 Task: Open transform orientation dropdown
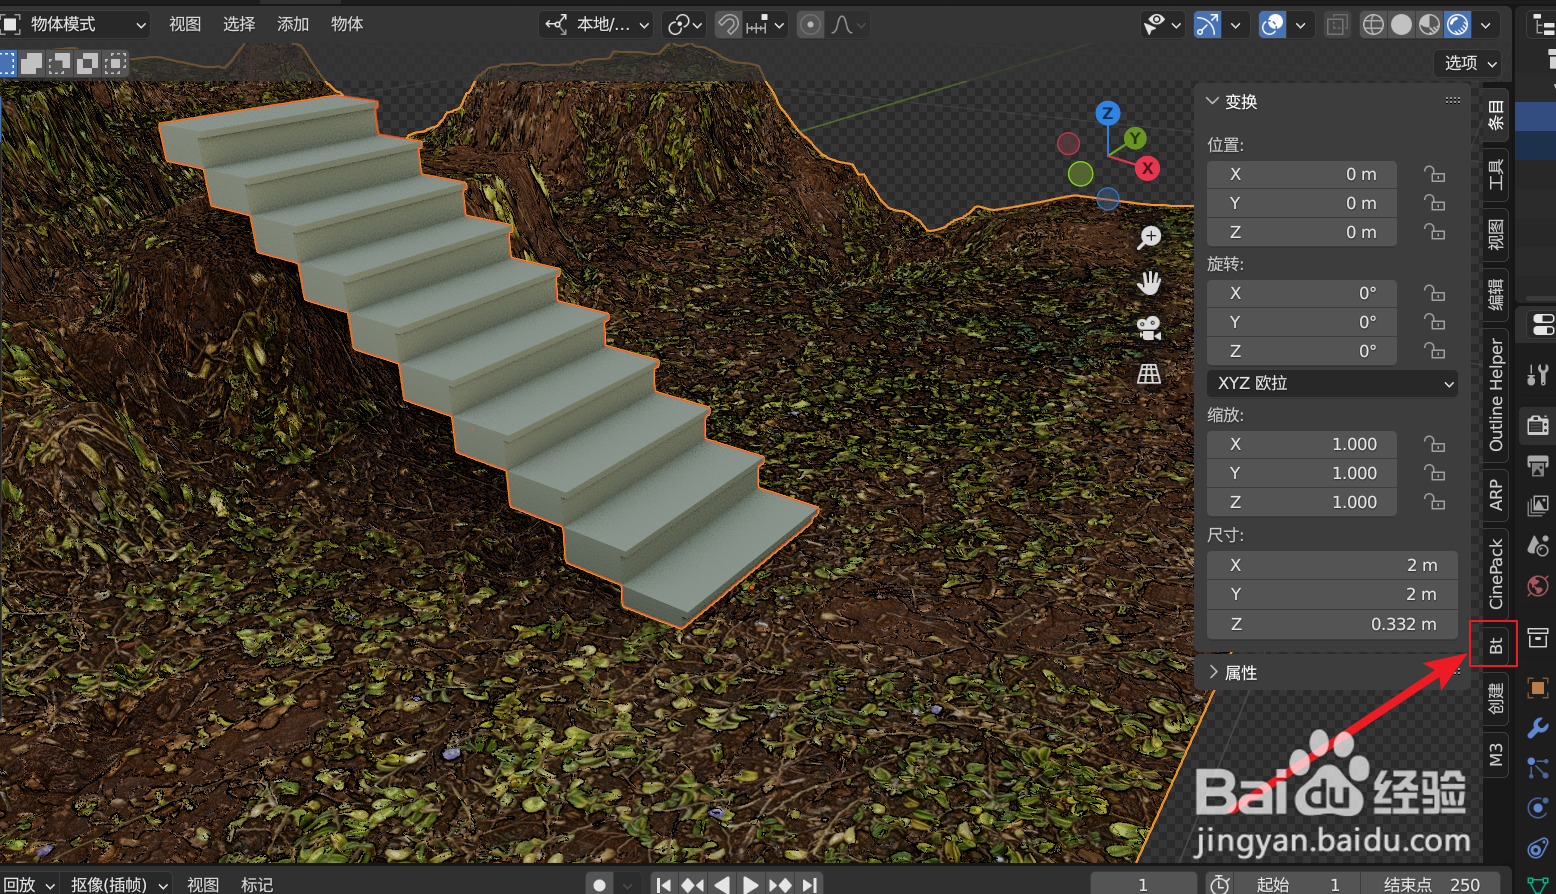(x=596, y=24)
